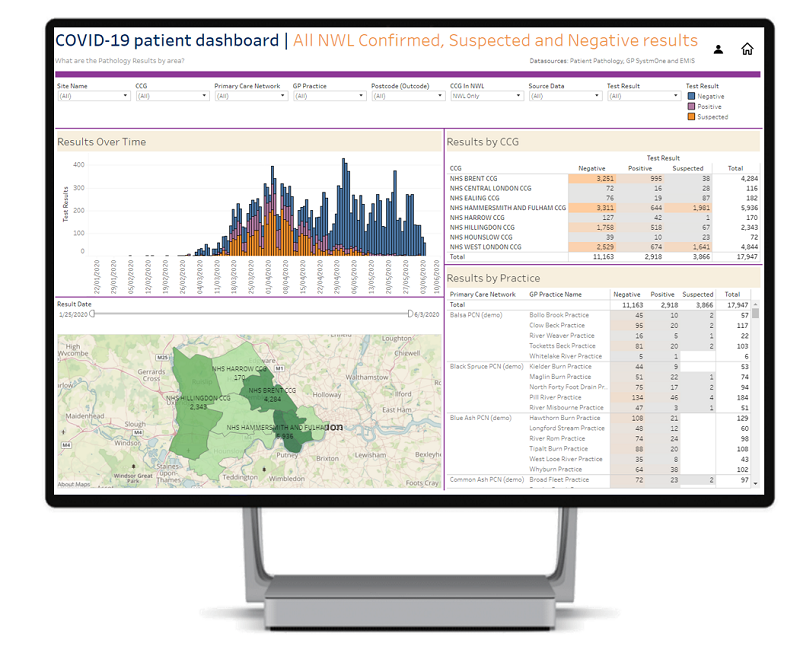800x656 pixels.
Task: Click River Misbourne Practice row
Action: (x=639, y=408)
